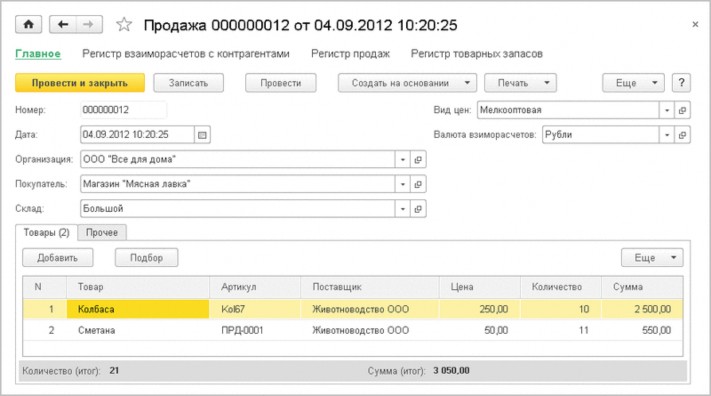The height and width of the screenshot is (396, 711).
Task: Select the Сметана cell
Action: [x=138, y=330]
